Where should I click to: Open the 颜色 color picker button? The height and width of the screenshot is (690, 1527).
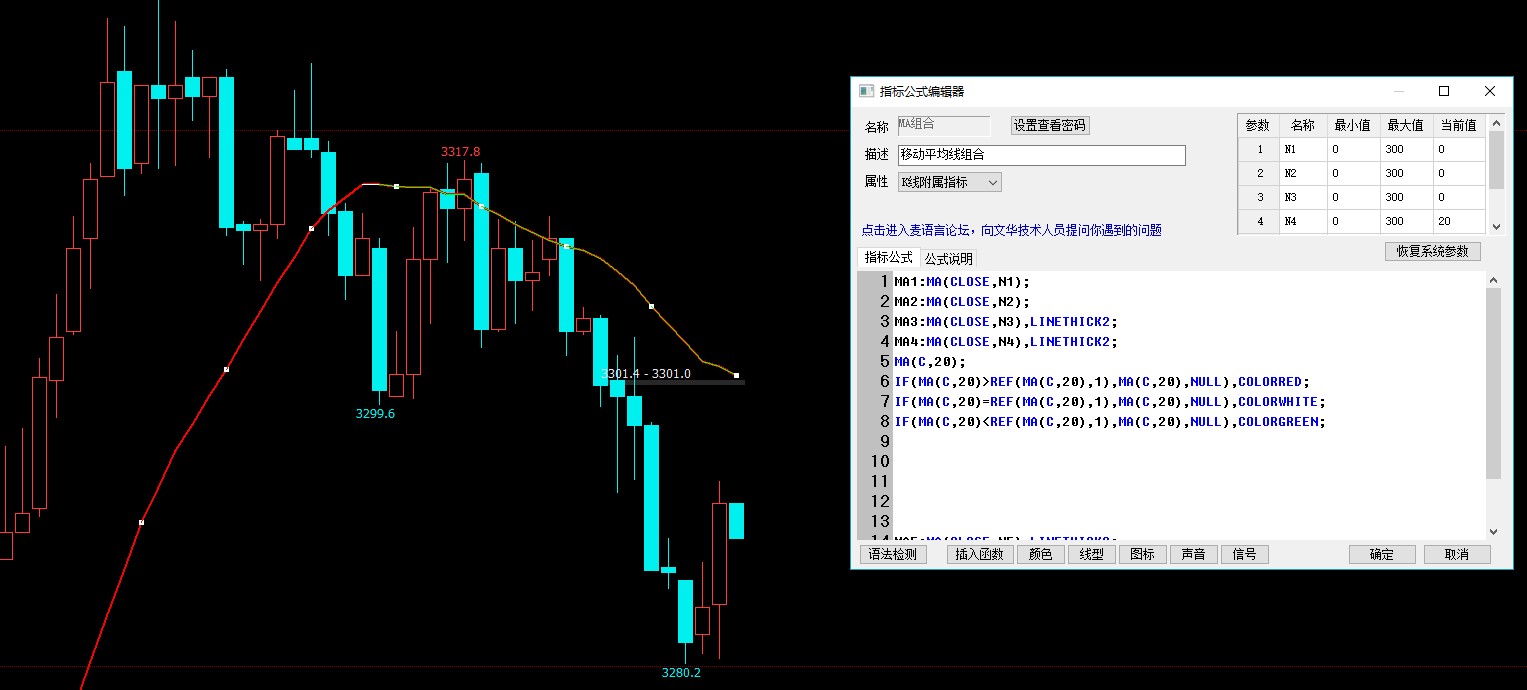click(x=1040, y=554)
